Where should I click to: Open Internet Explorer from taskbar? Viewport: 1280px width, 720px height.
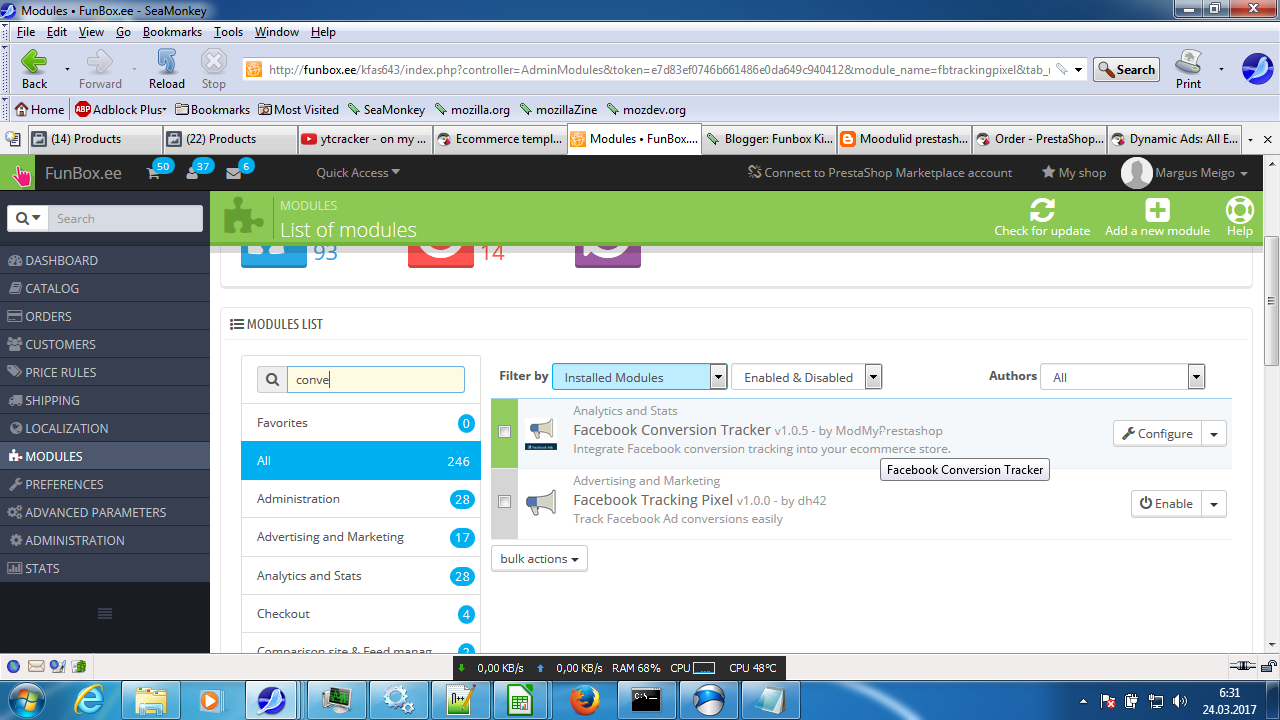click(x=88, y=699)
